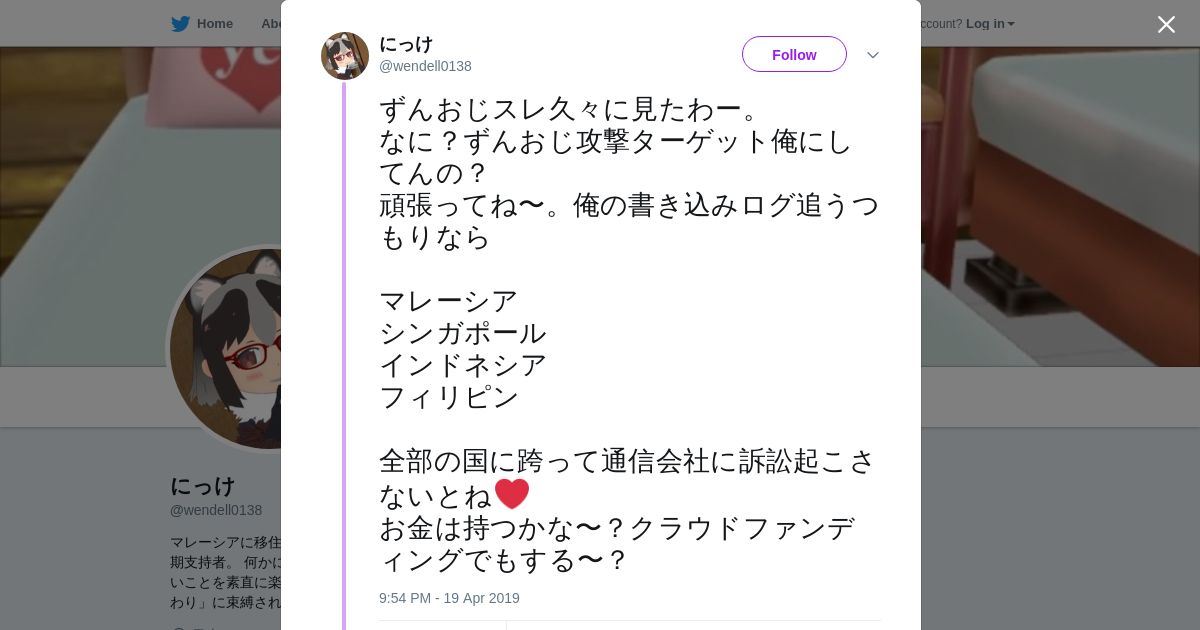Click the profile bio text starting with マレーシアに移住
1200x630 pixels.
tap(225, 572)
